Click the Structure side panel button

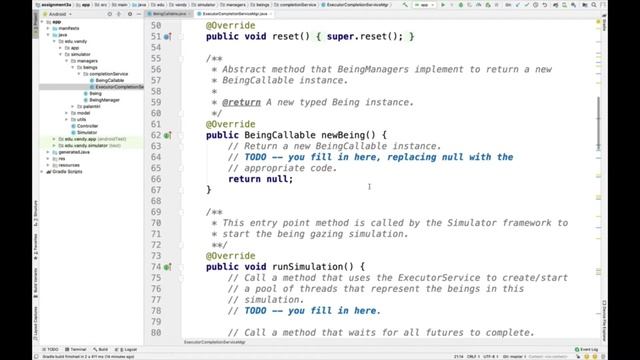tap(36, 213)
